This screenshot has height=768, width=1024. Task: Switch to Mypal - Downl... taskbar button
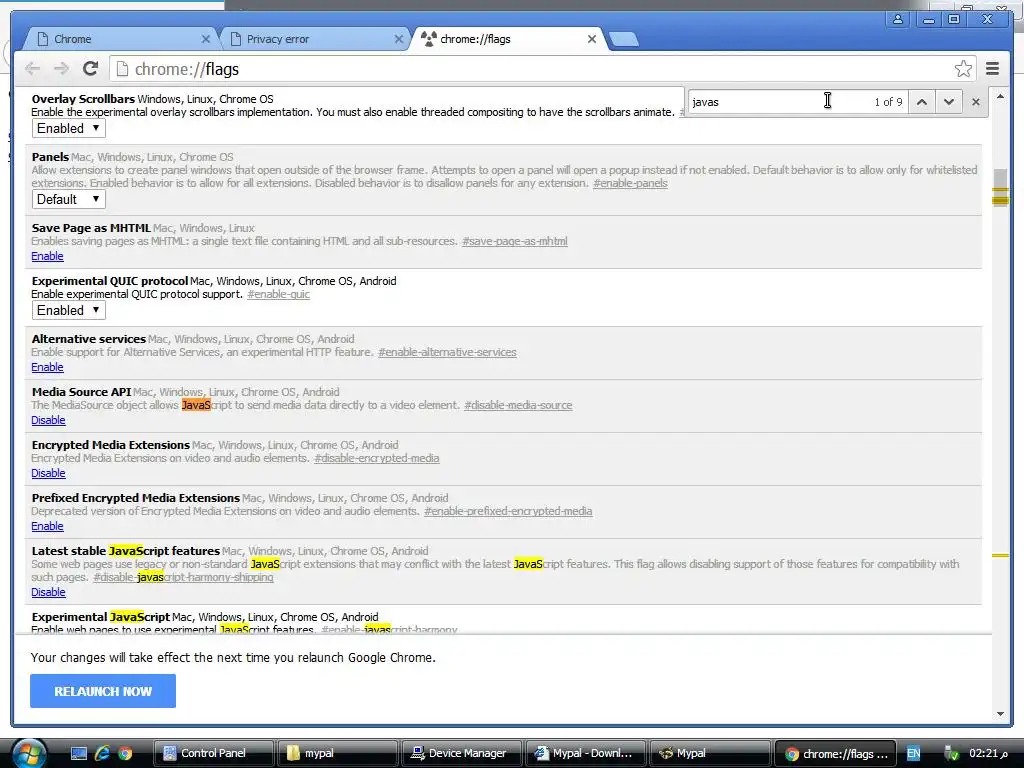585,753
